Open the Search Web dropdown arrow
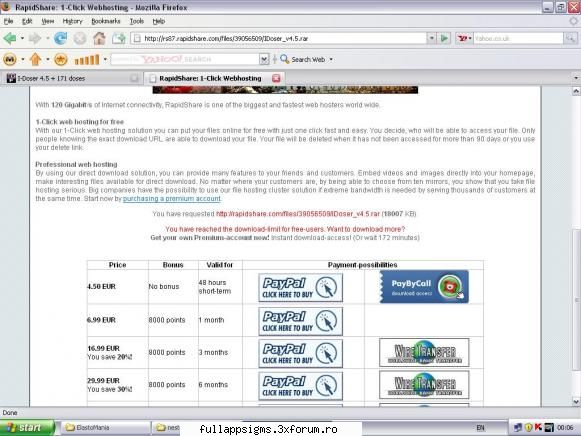Screen dimensions: 581x436 331,59
